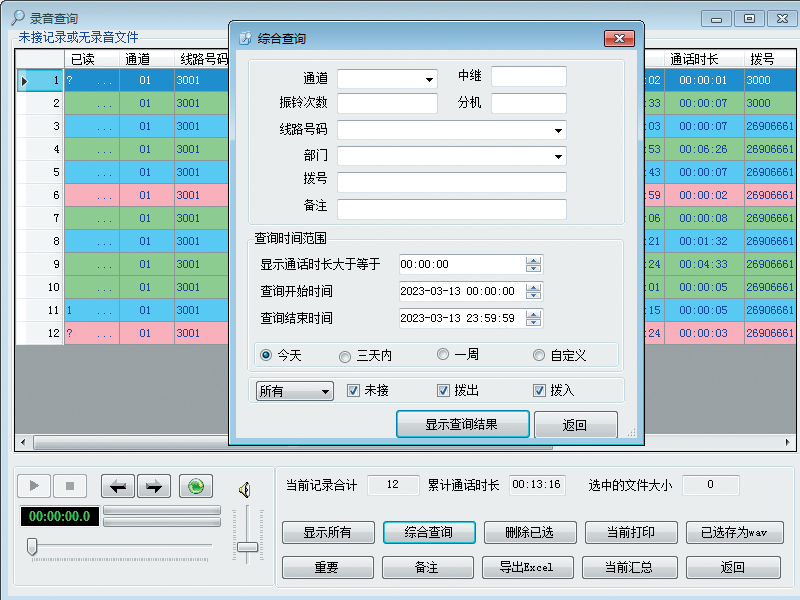This screenshot has width=800, height=600.
Task: Close the 综合查询 dialog with red X
Action: [x=619, y=38]
